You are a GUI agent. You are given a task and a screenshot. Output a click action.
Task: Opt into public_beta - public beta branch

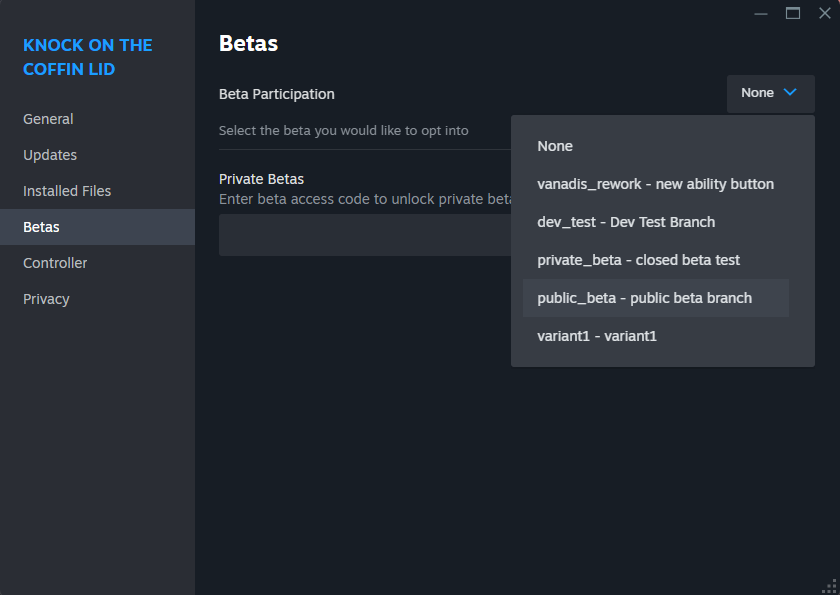click(x=656, y=298)
